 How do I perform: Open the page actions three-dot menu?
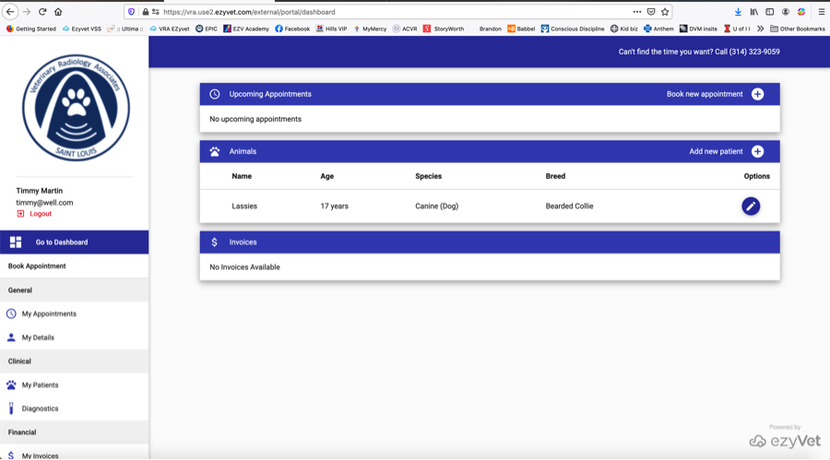click(637, 12)
